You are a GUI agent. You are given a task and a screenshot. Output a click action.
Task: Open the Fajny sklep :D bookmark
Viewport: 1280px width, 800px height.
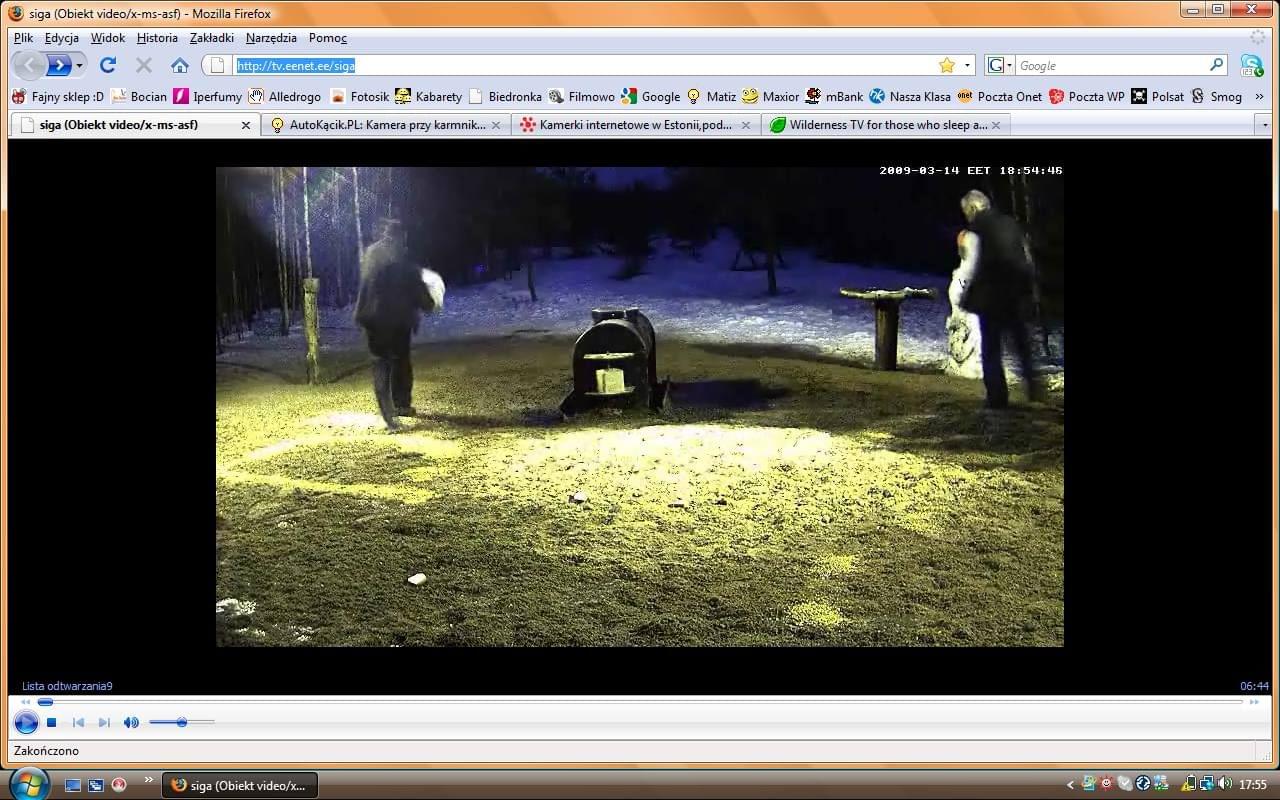coord(58,97)
